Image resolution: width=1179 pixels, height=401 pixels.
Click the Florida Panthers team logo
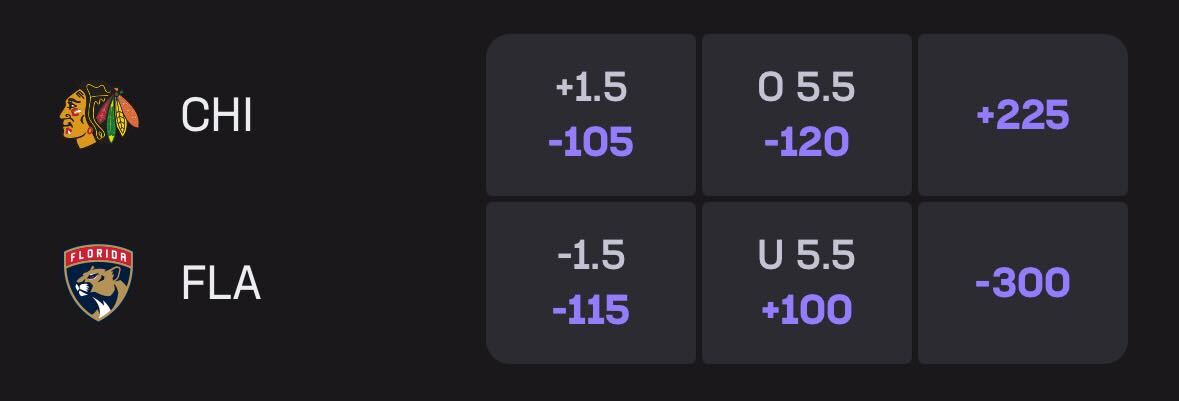click(x=99, y=283)
